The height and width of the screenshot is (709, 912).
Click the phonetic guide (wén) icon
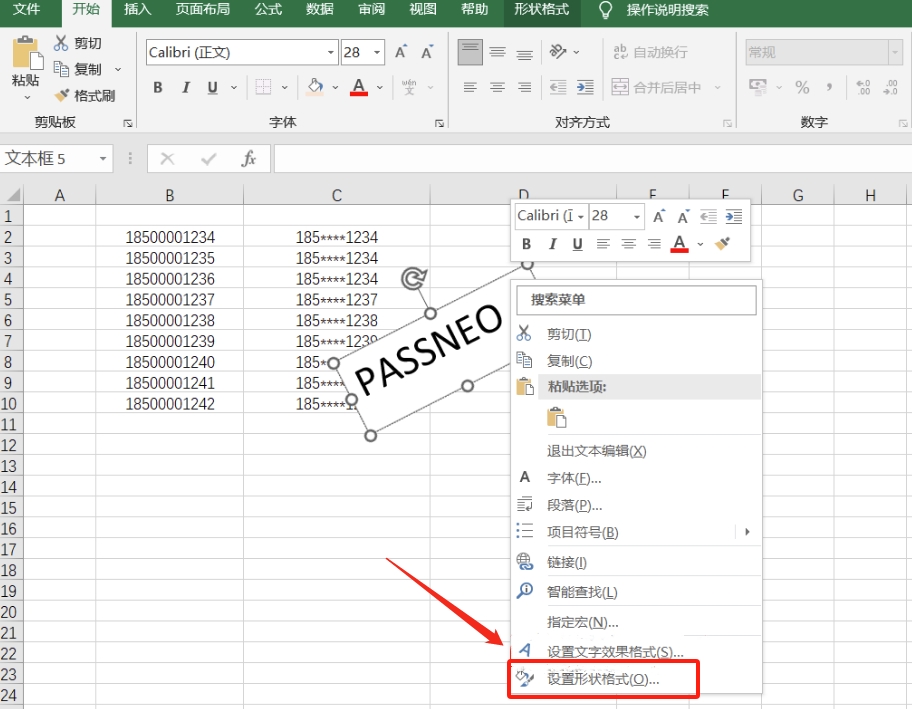point(409,87)
